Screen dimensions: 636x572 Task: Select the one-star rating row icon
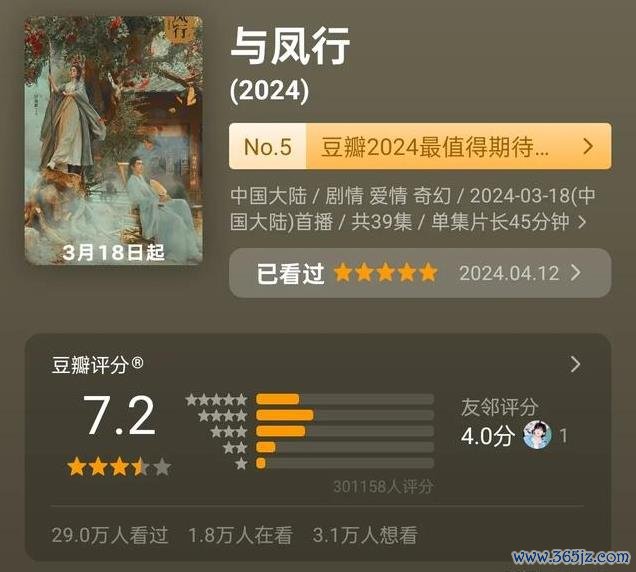tap(241, 463)
